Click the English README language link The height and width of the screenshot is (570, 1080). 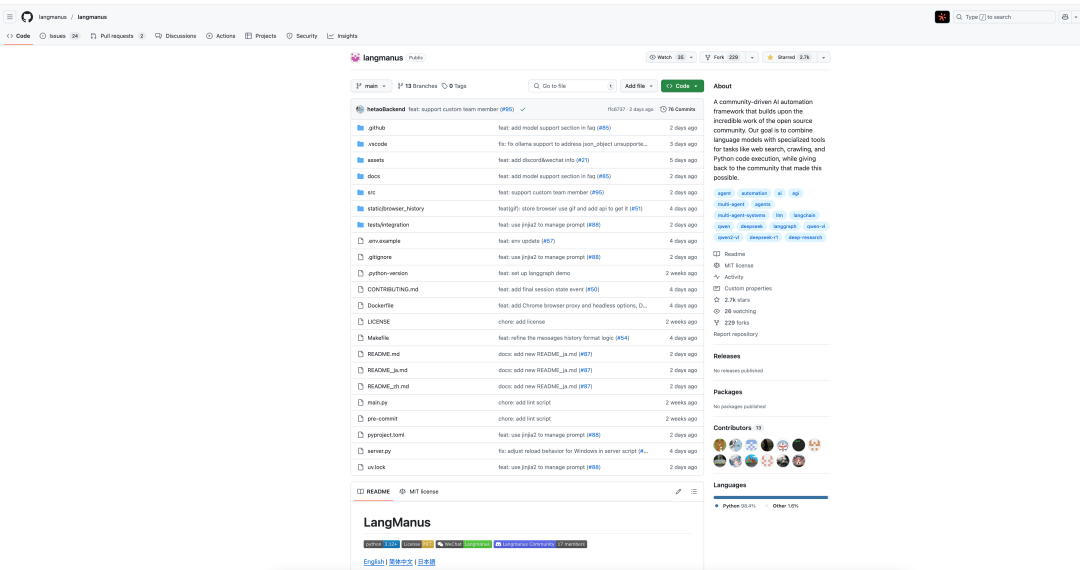tap(374, 562)
